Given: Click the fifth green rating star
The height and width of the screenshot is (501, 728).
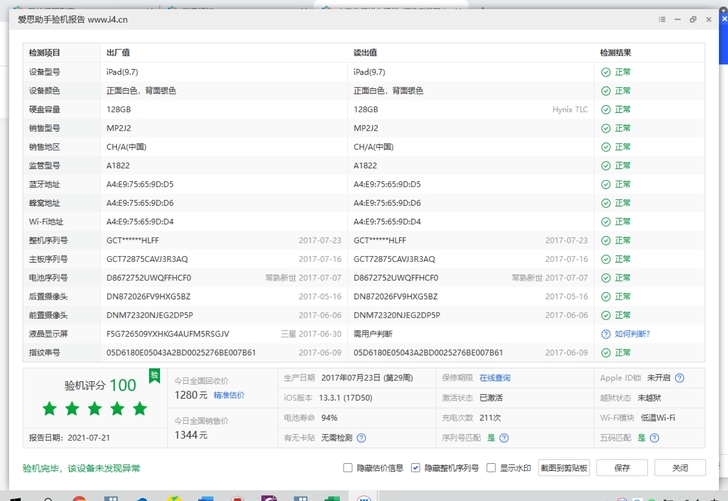Looking at the screenshot, I should (x=140, y=409).
